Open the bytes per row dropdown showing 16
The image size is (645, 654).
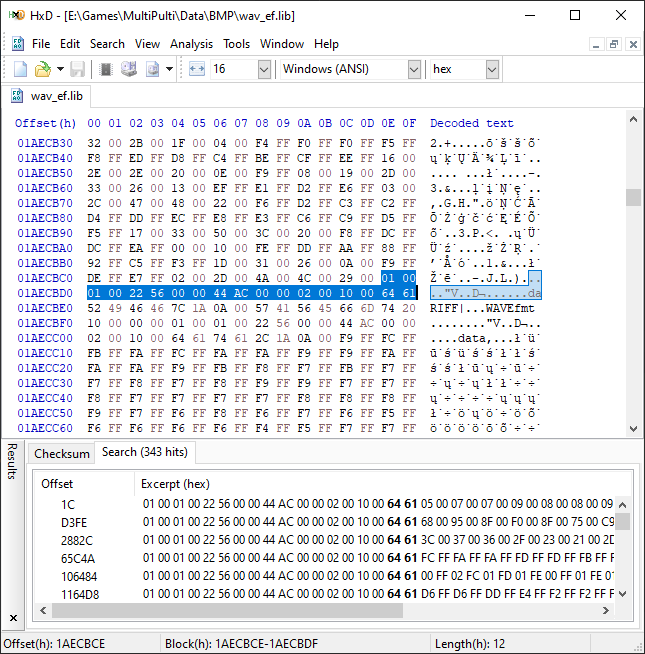coord(264,69)
